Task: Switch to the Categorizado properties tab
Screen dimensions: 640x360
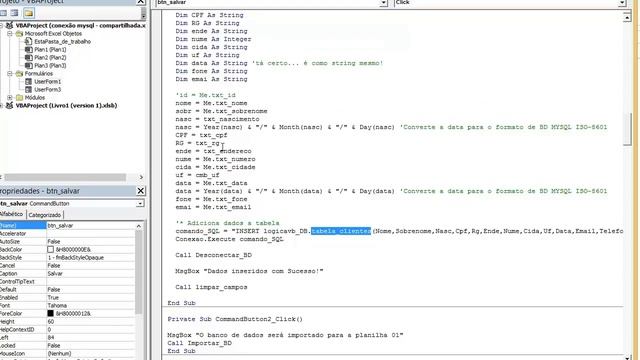Action: coord(45,215)
